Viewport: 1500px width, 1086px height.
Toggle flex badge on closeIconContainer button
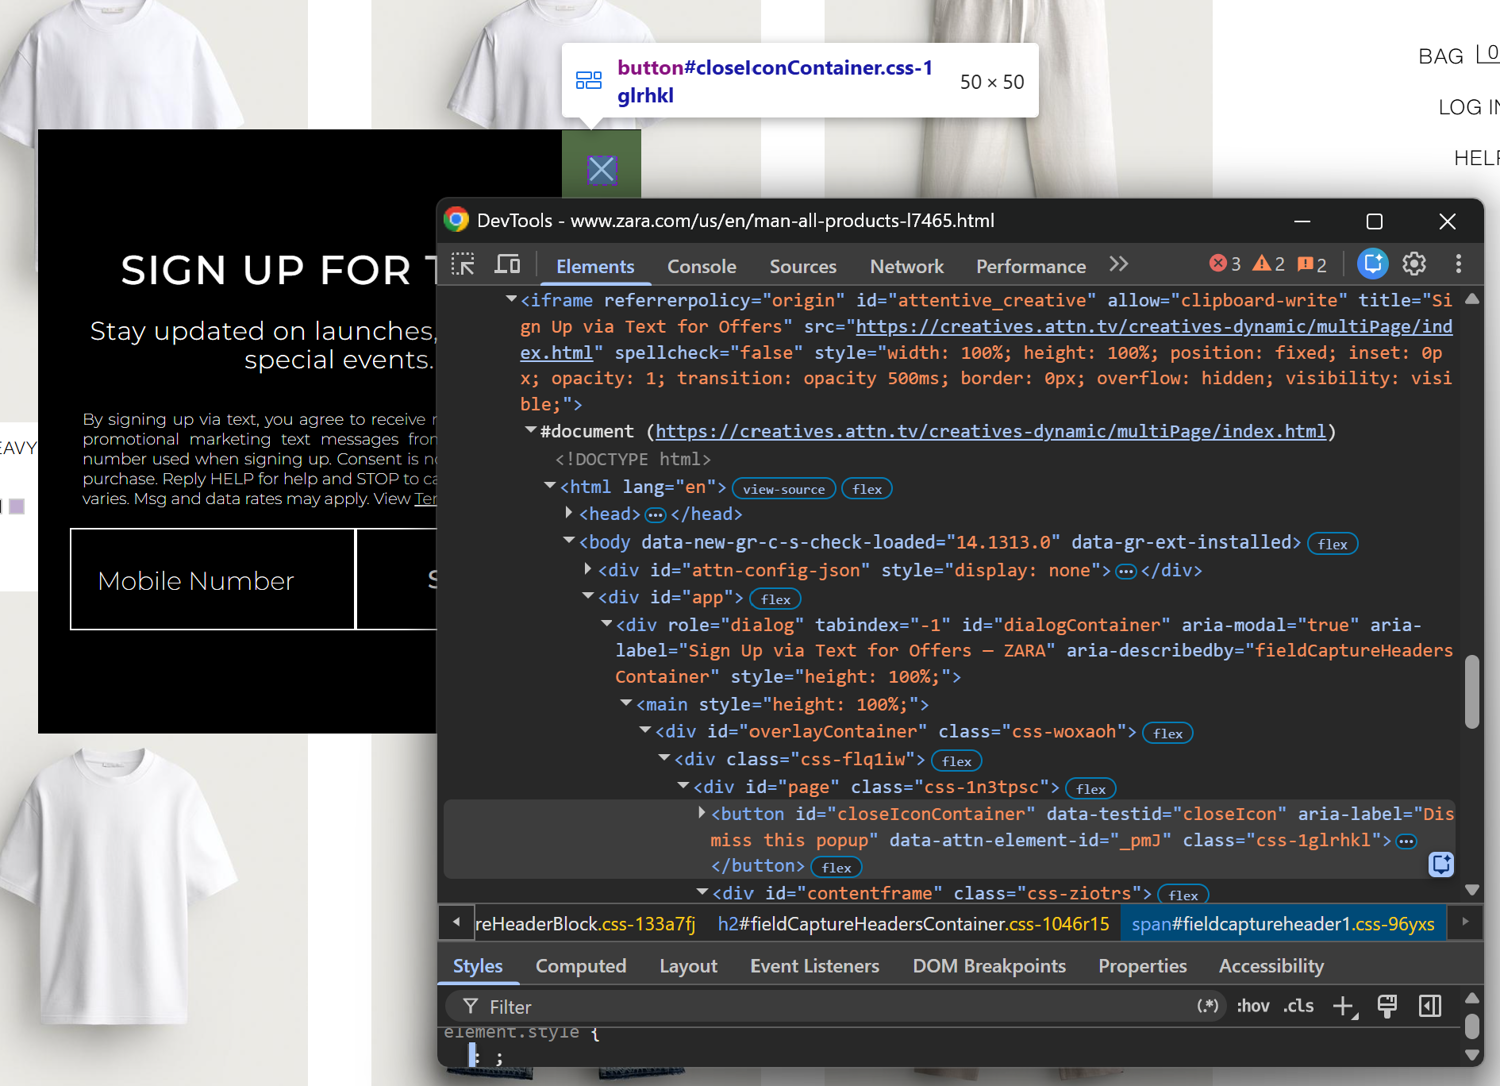pos(836,867)
